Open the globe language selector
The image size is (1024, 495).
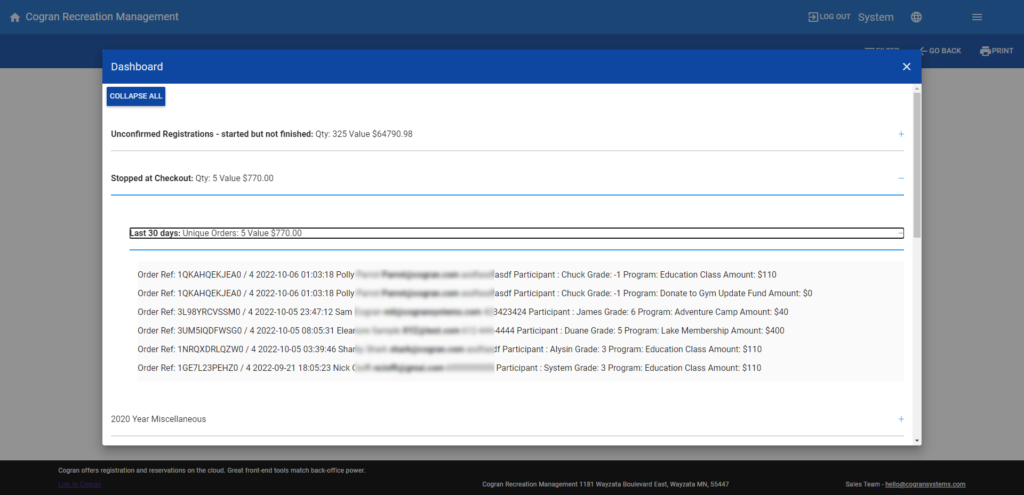tap(916, 17)
